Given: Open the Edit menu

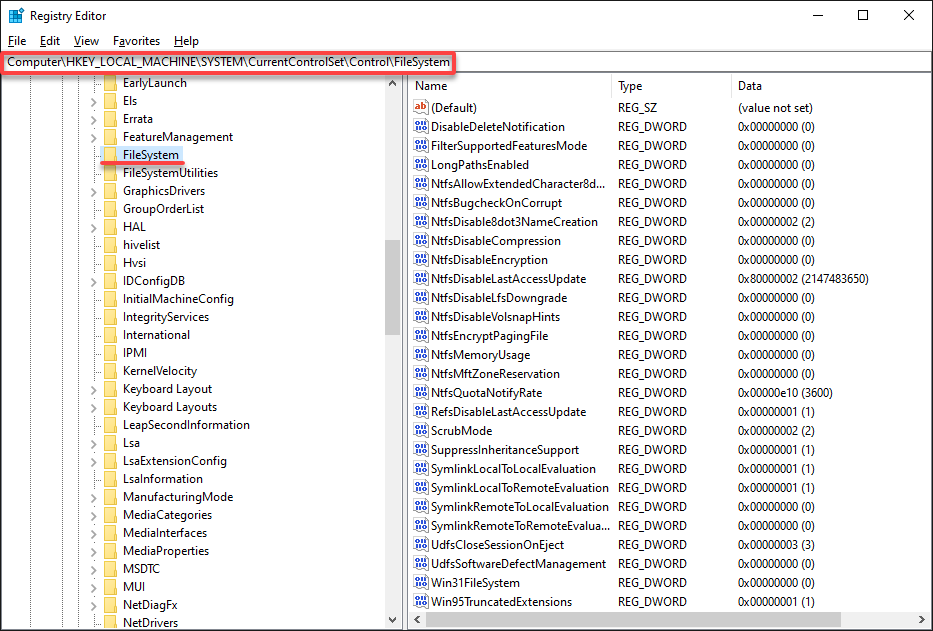Looking at the screenshot, I should (x=50, y=41).
